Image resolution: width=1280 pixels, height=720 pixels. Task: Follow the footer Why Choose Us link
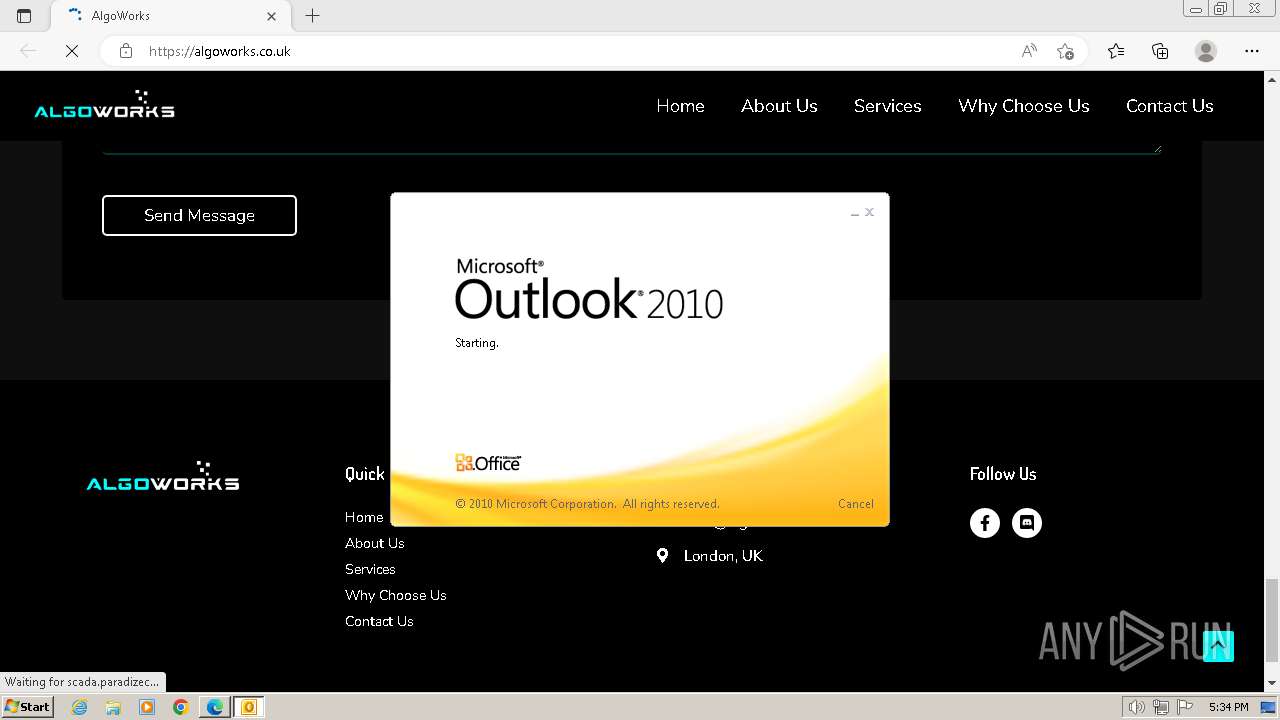click(396, 595)
